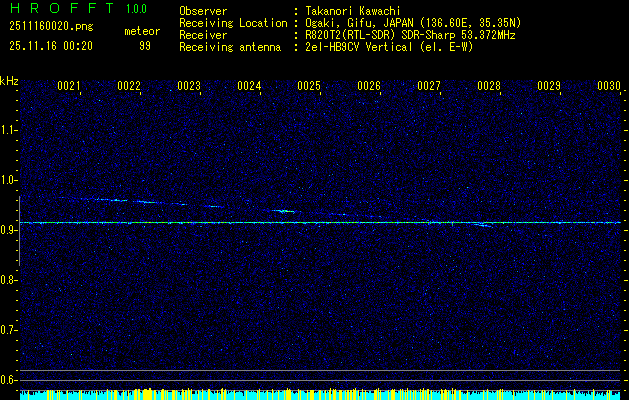Click the 0027 time marker
Image resolution: width=629 pixels, height=400 pixels.
pyautogui.click(x=429, y=87)
